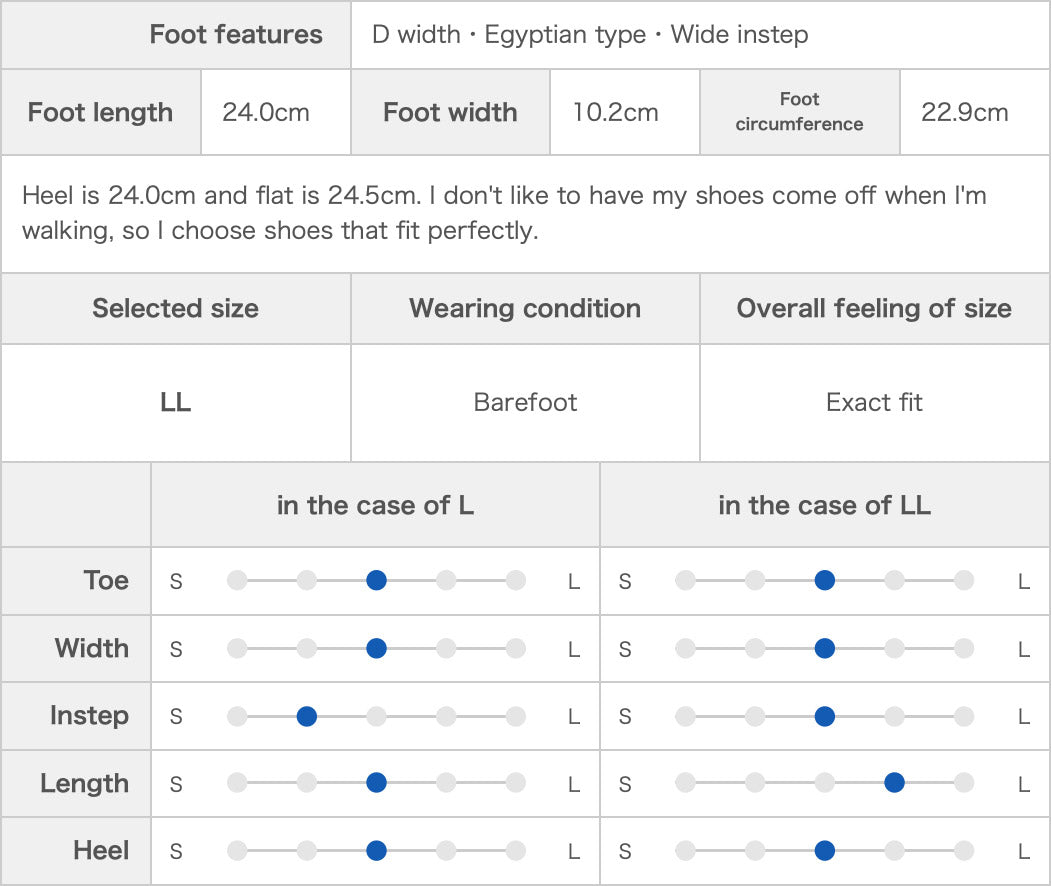Screen dimensions: 1051x886
Task: Choose largest dot in L Heel row
Action: pyautogui.click(x=516, y=850)
